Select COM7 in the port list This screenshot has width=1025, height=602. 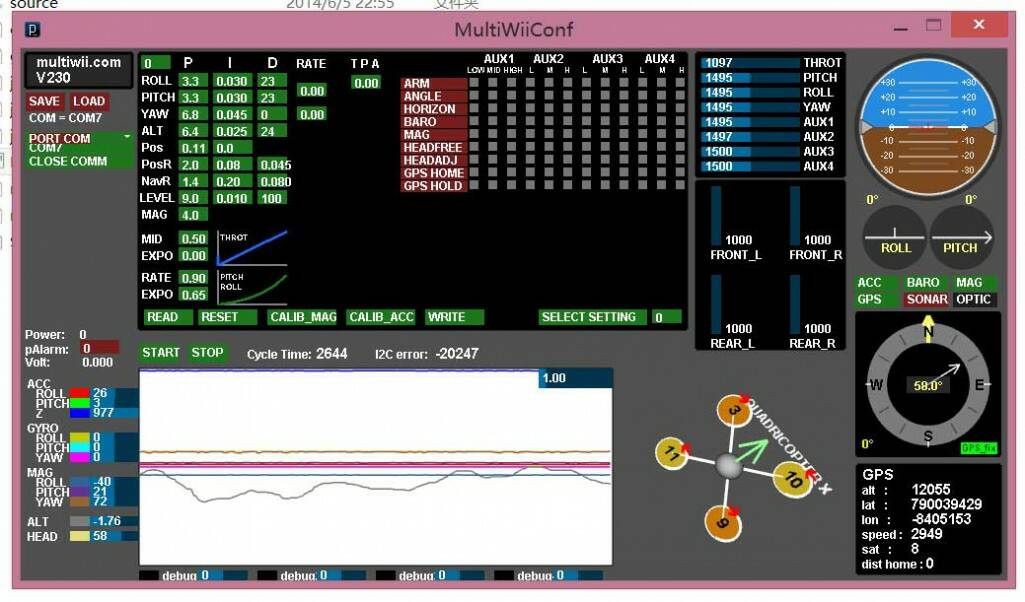pos(79,149)
